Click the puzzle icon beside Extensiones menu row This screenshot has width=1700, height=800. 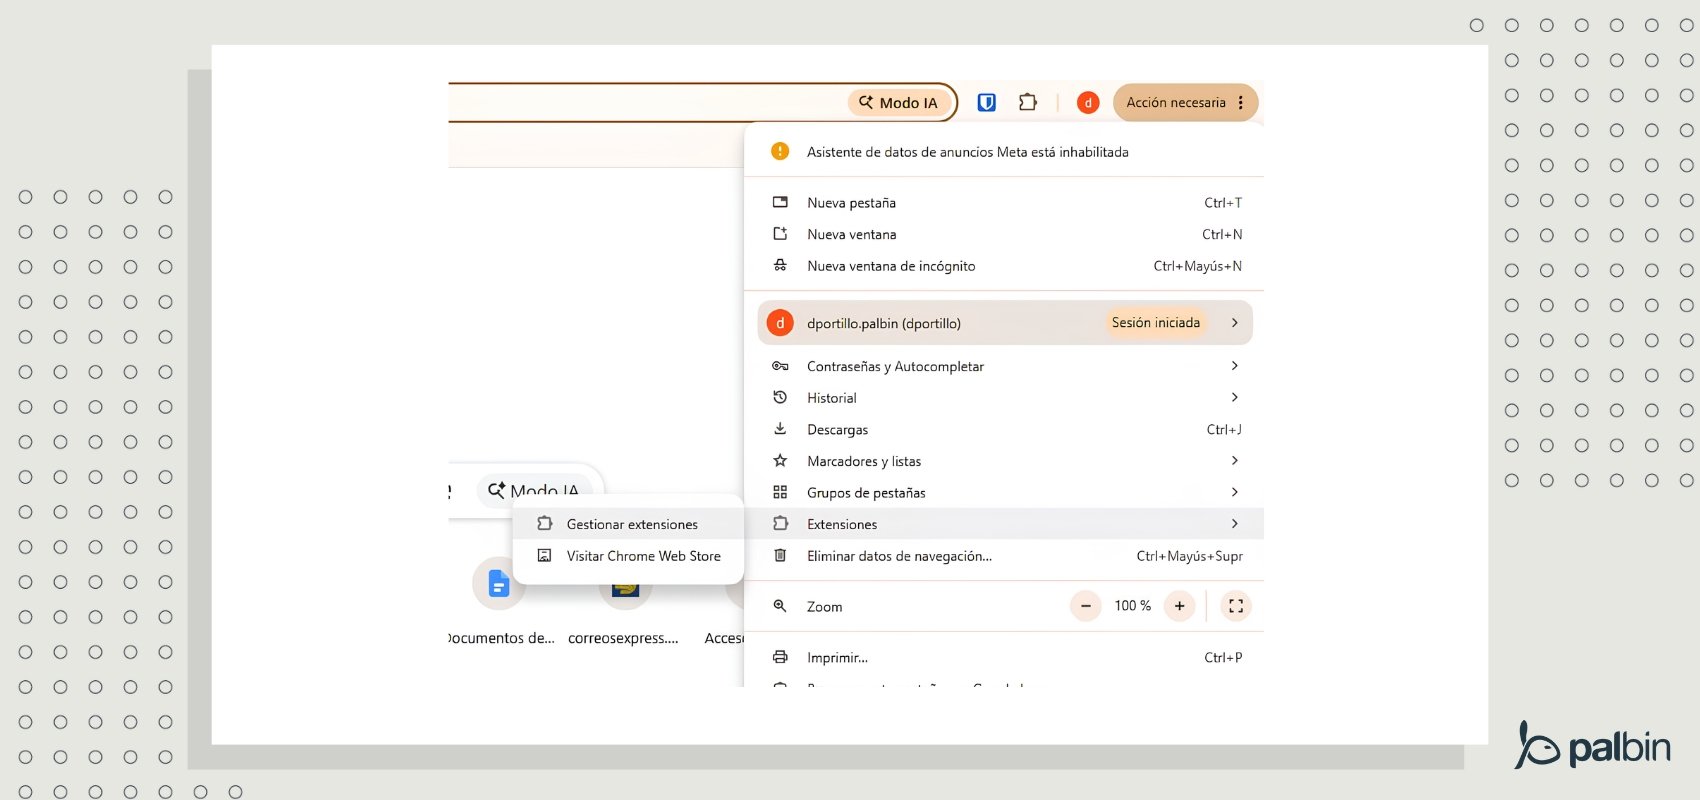click(x=780, y=524)
